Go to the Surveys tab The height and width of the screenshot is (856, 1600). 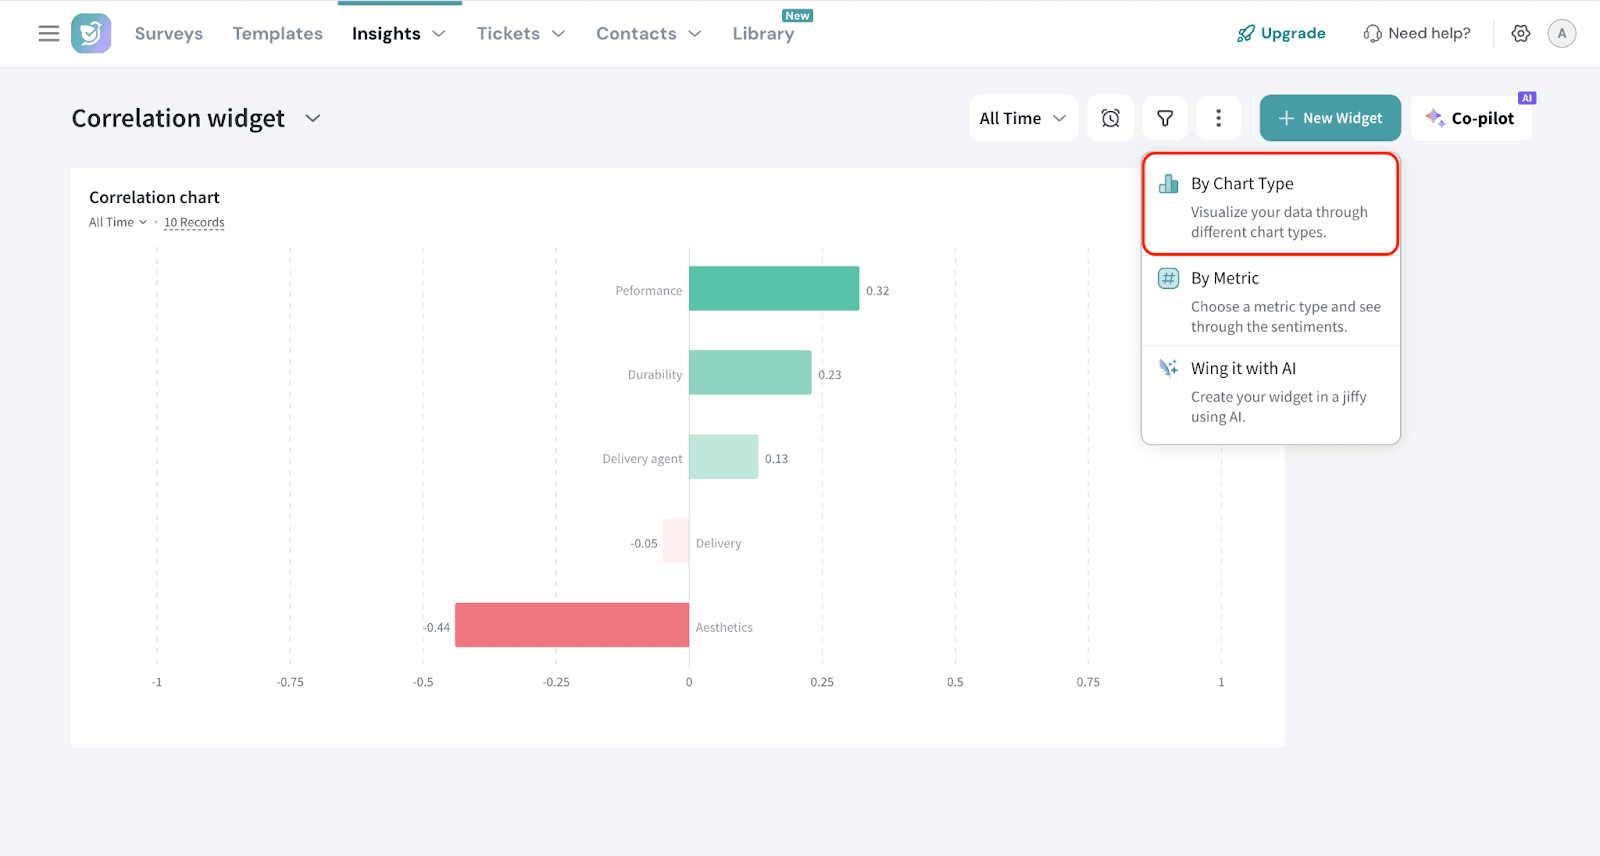click(169, 33)
